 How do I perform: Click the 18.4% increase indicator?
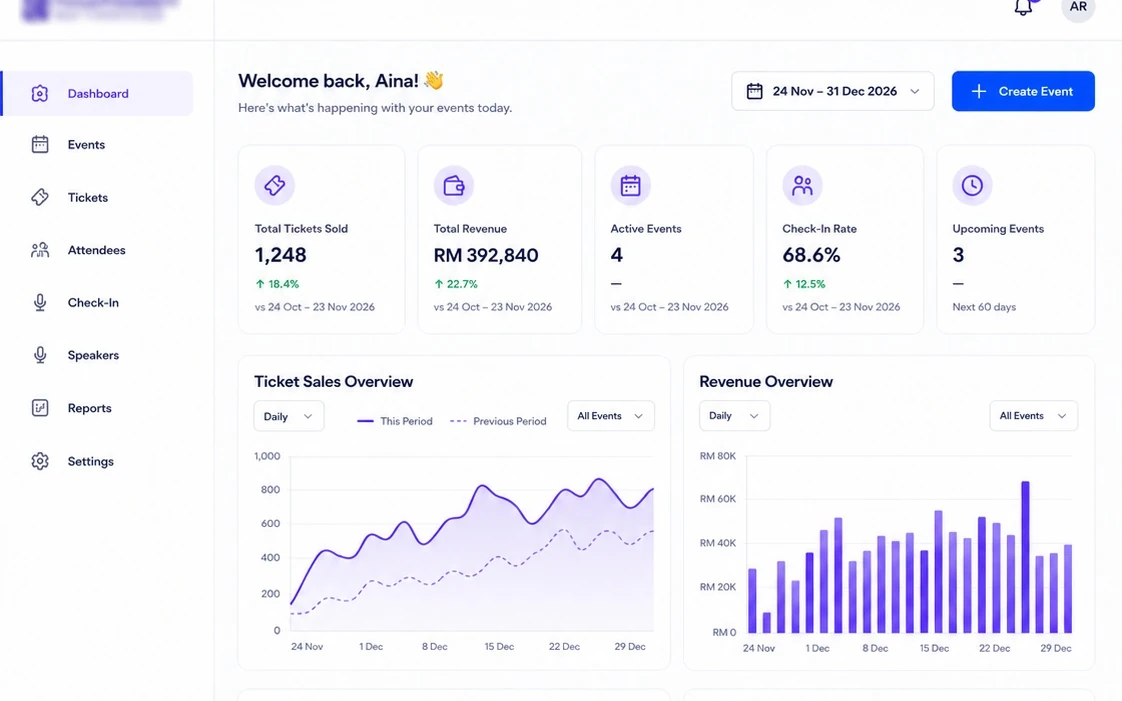277,284
